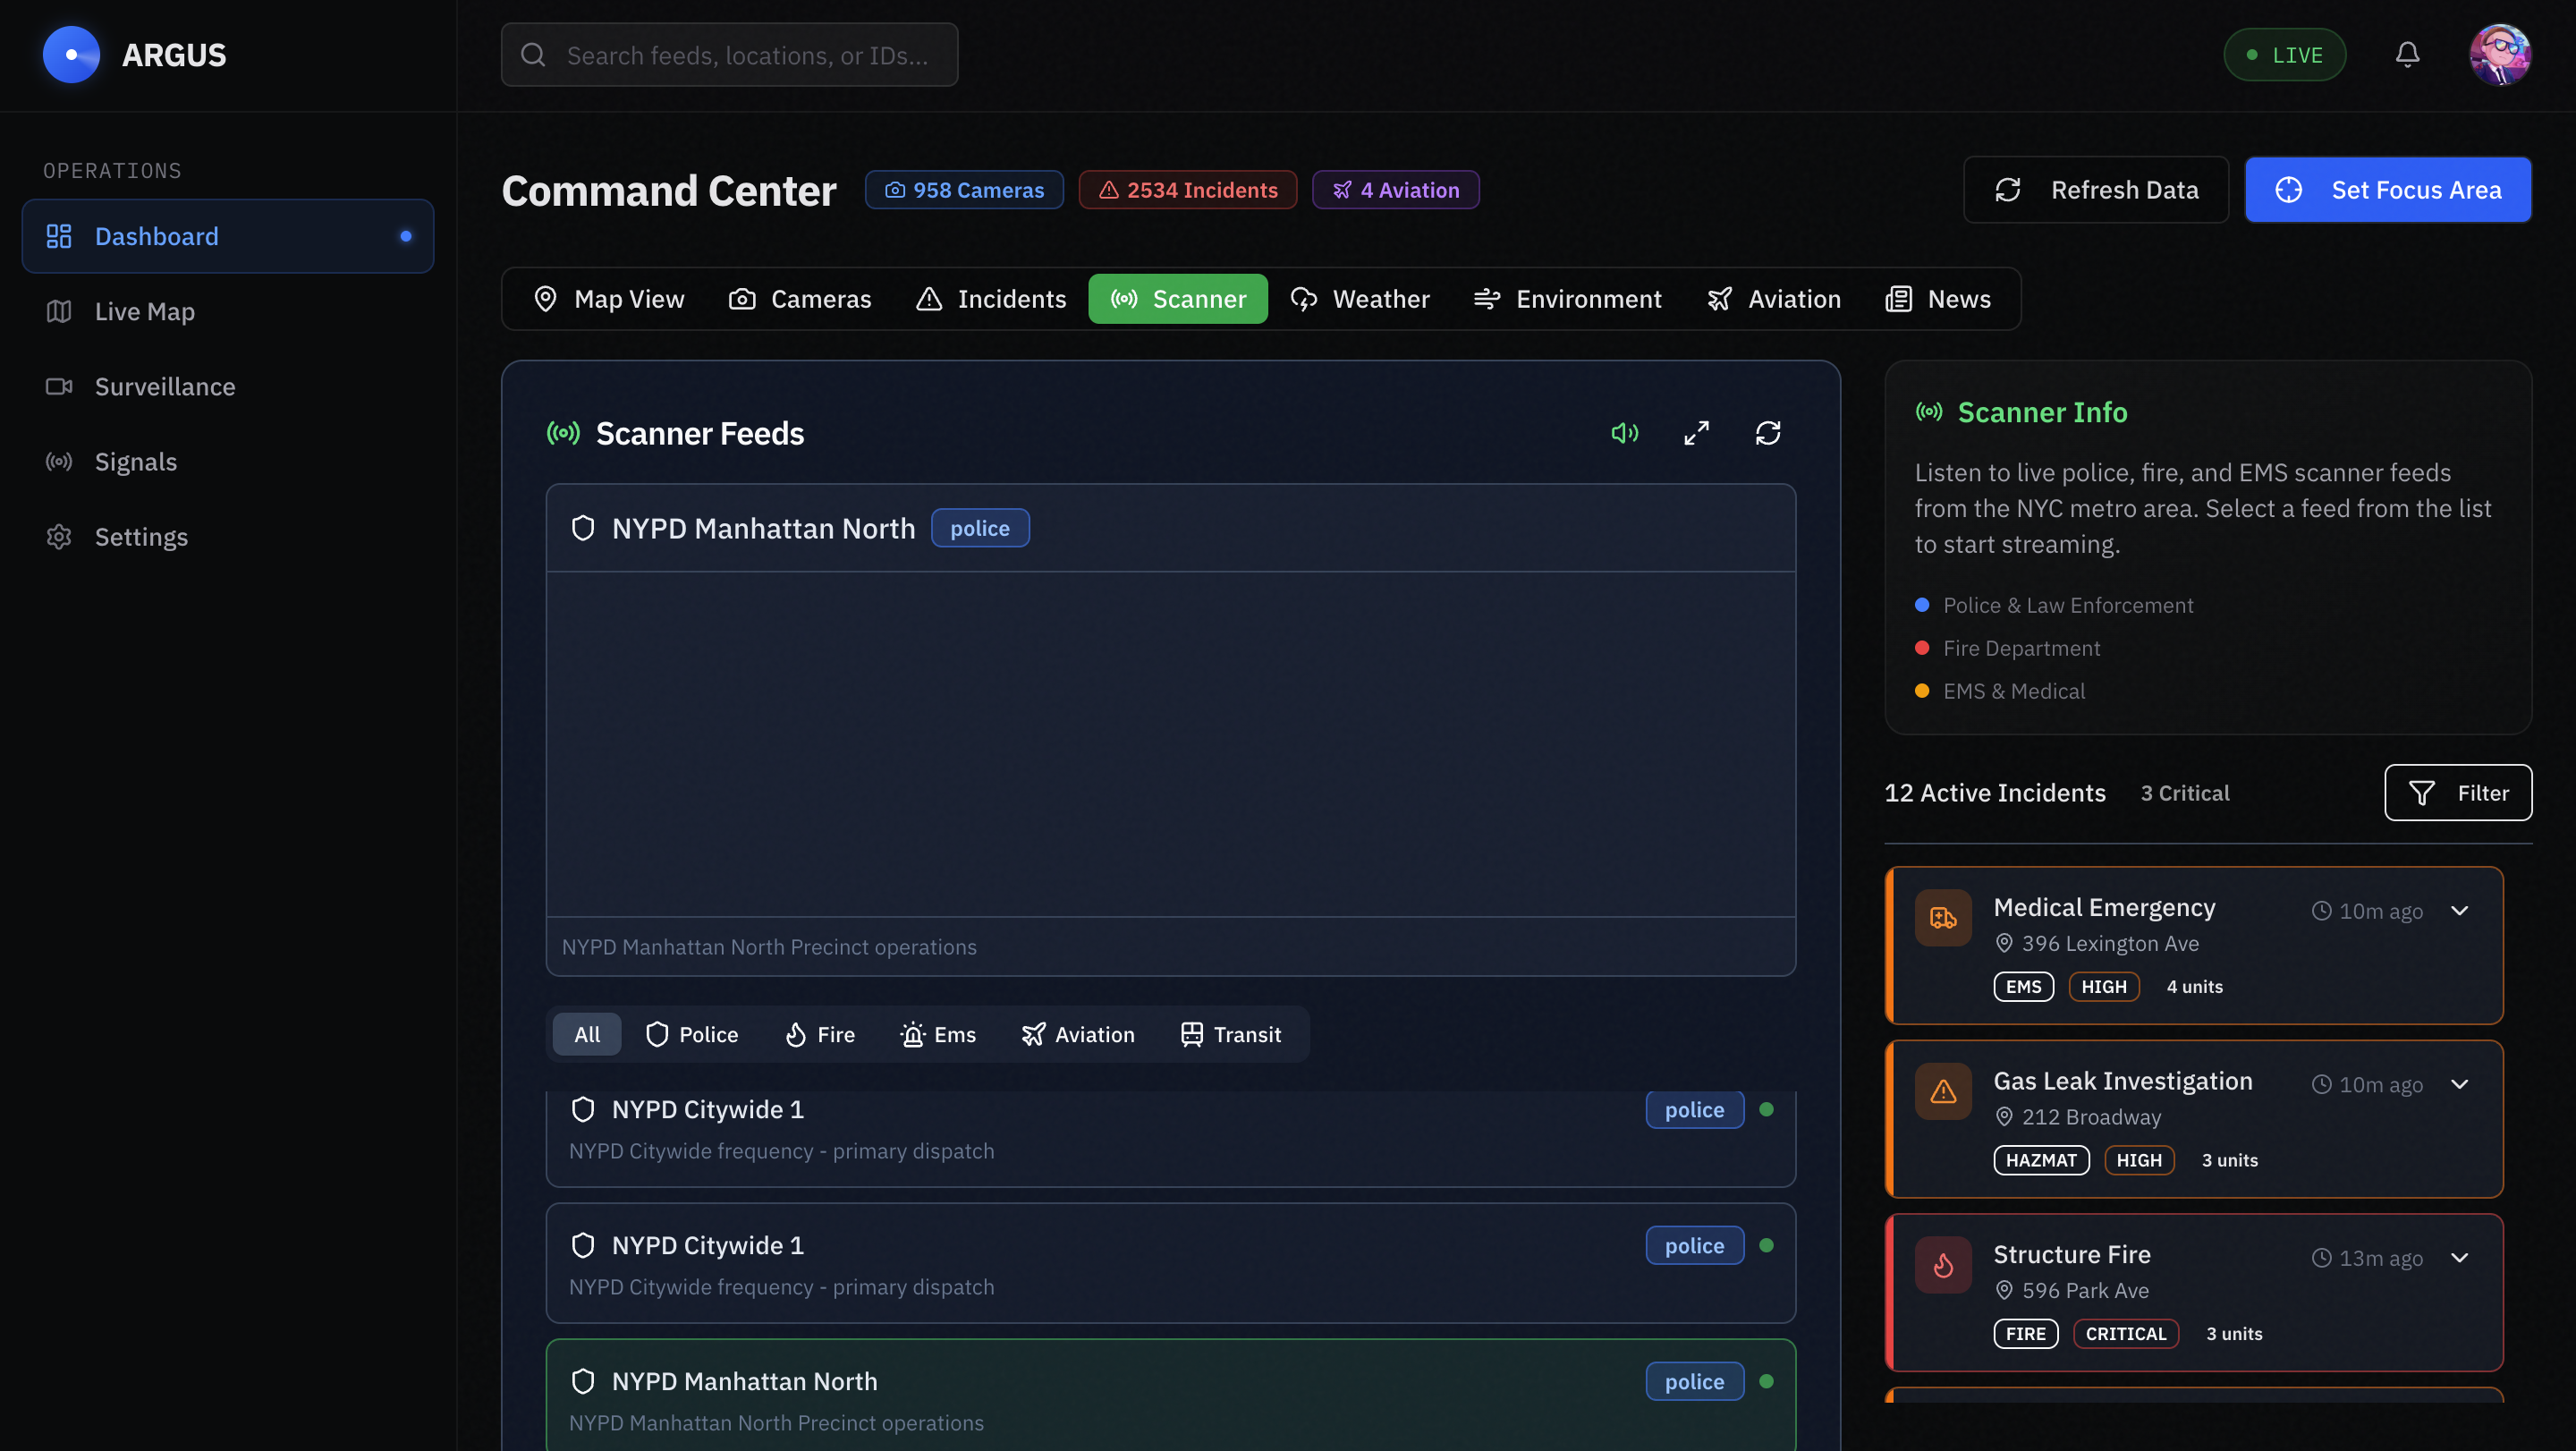This screenshot has height=1451, width=2576.
Task: Expand the Gas Leak Investigation incident
Action: pos(2459,1084)
